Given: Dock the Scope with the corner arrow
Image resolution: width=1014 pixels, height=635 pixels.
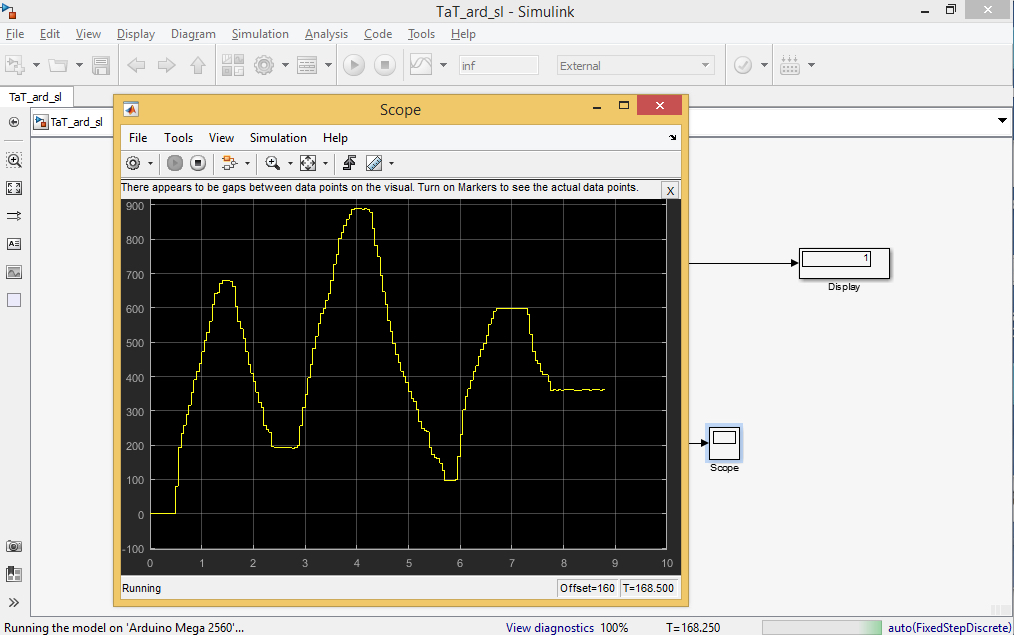Looking at the screenshot, I should 673,138.
